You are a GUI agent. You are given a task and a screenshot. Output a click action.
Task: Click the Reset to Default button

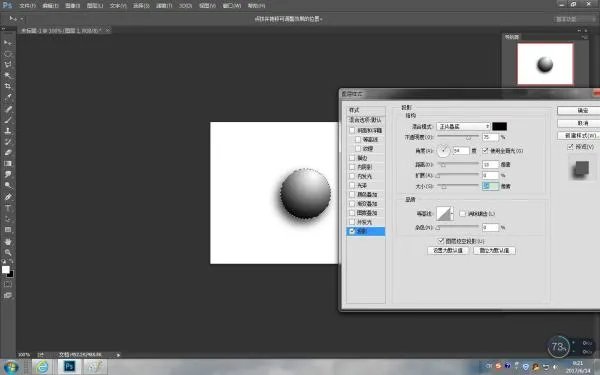[x=494, y=251]
